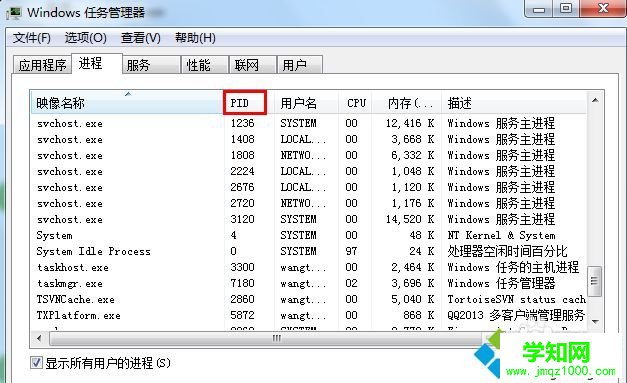Viewport: 627px width, 383px height.
Task: Click memory value 12,416 K
Action: pyautogui.click(x=410, y=123)
